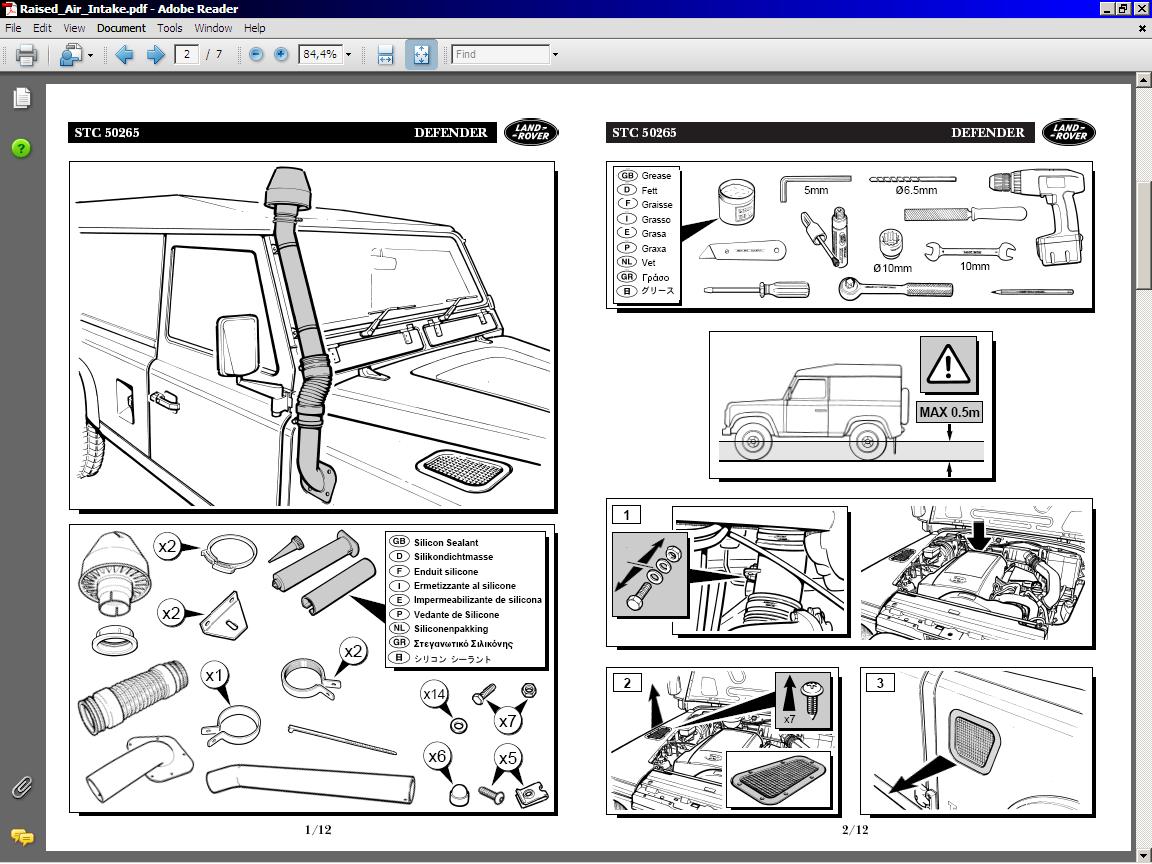Click the Print icon in toolbar

[26, 55]
